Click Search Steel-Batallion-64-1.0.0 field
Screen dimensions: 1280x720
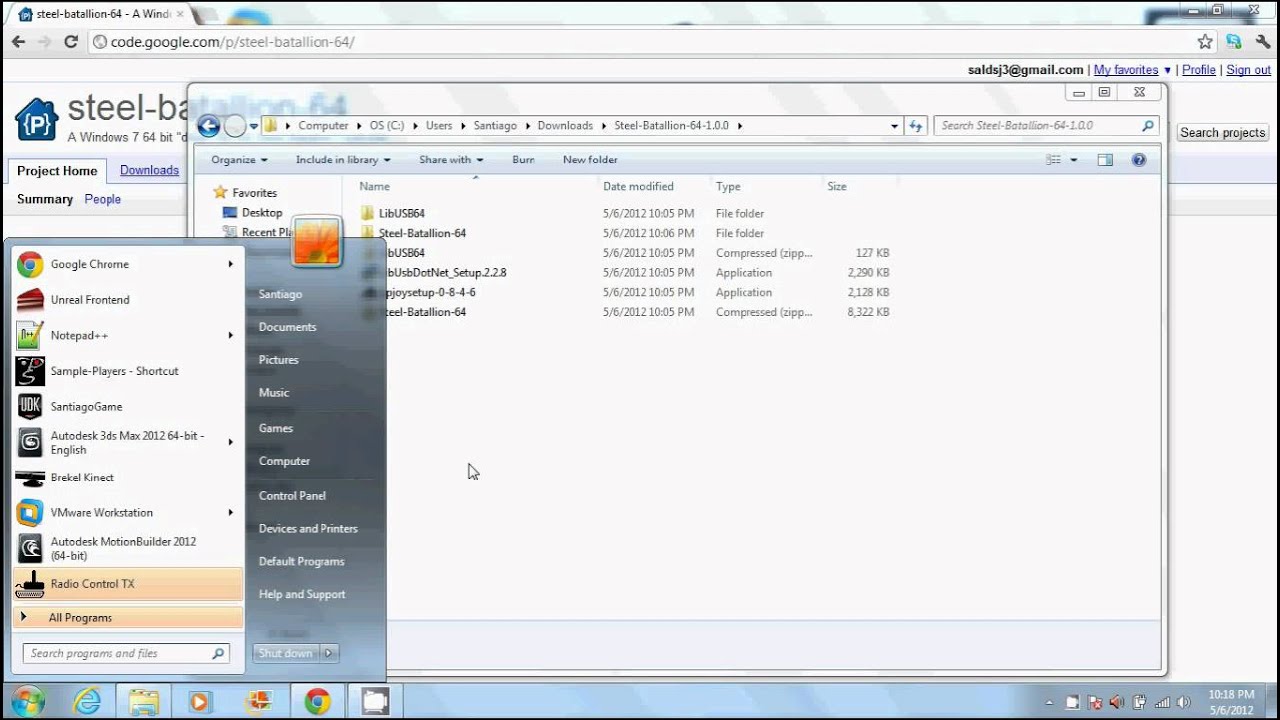pos(1047,126)
